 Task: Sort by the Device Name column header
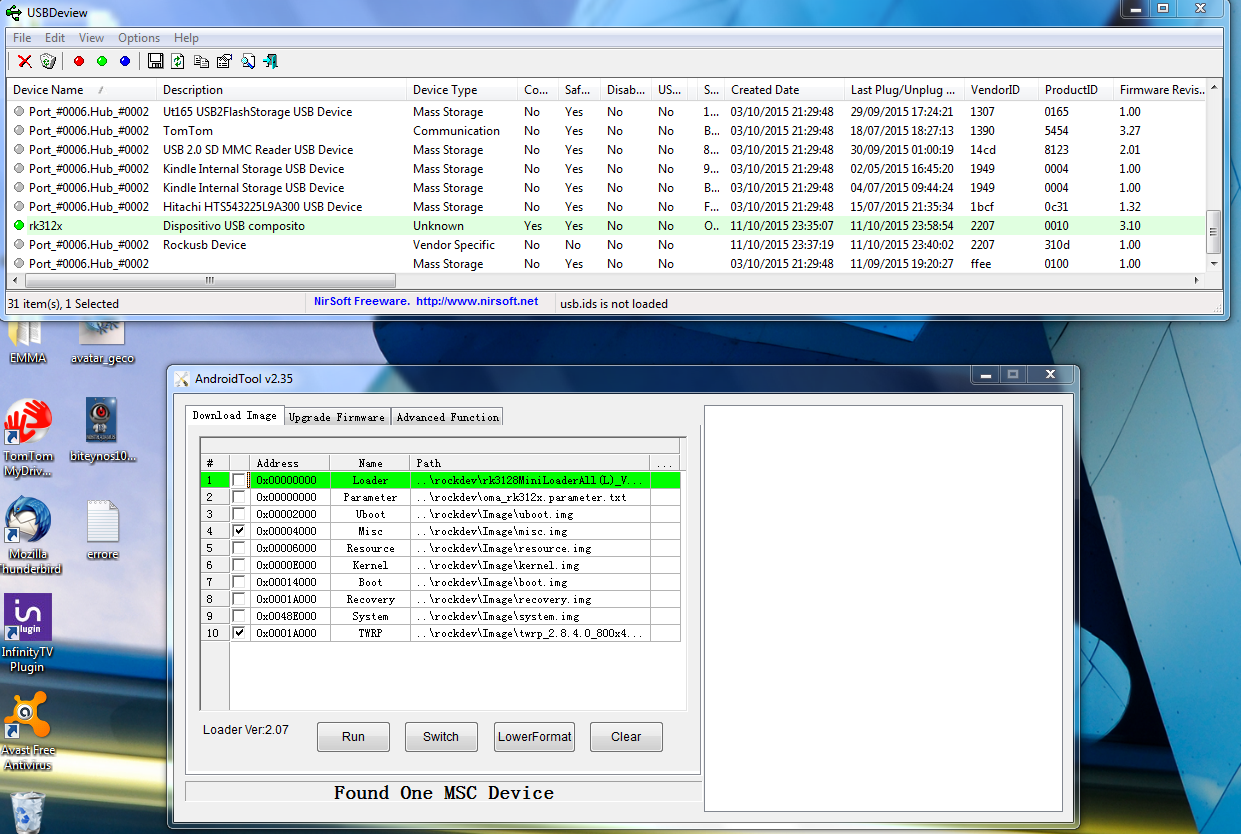tap(82, 90)
